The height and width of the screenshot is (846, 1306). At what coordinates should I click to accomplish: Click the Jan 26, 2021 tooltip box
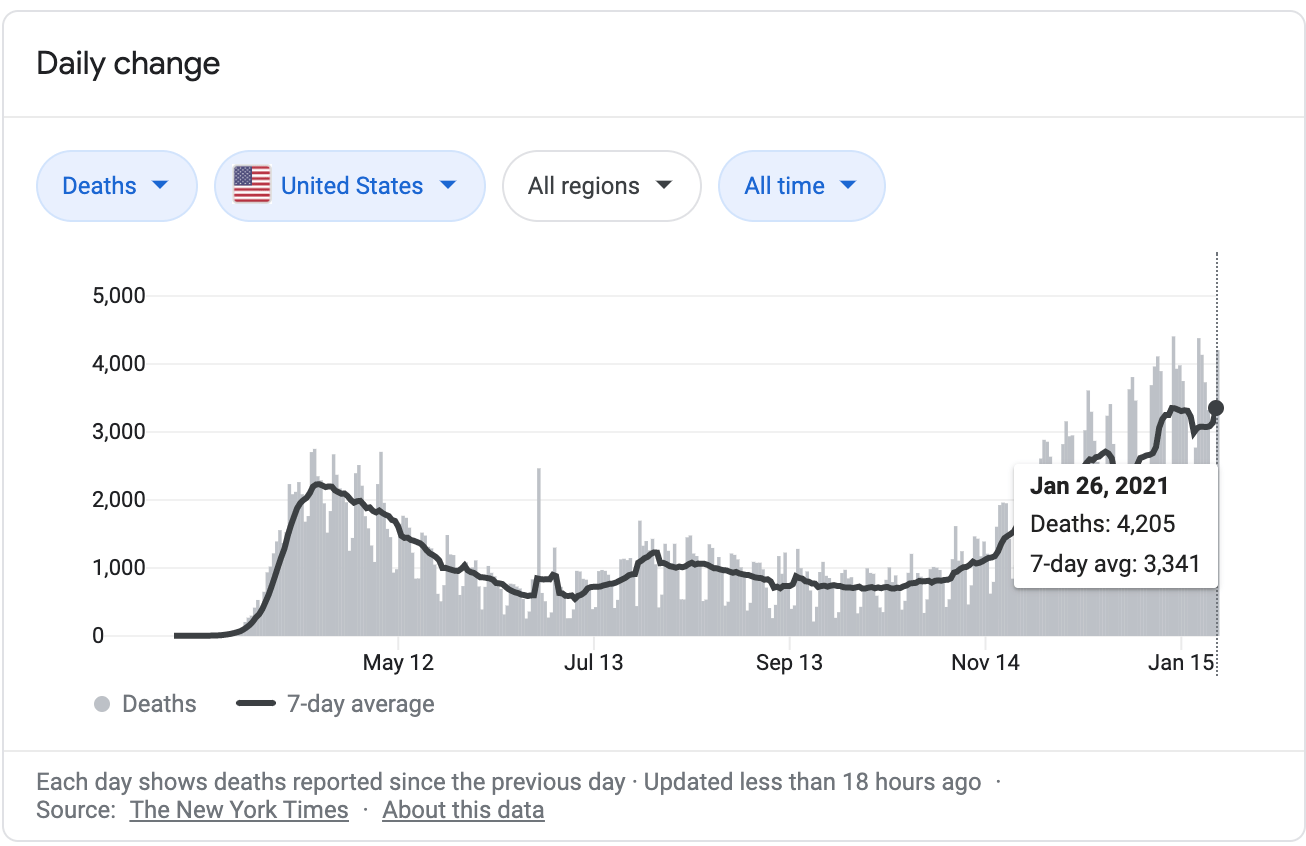(1115, 524)
